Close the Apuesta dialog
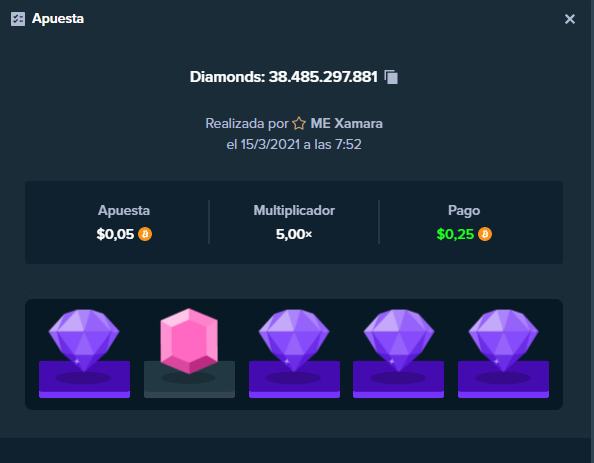Image resolution: width=594 pixels, height=463 pixels. tap(570, 19)
